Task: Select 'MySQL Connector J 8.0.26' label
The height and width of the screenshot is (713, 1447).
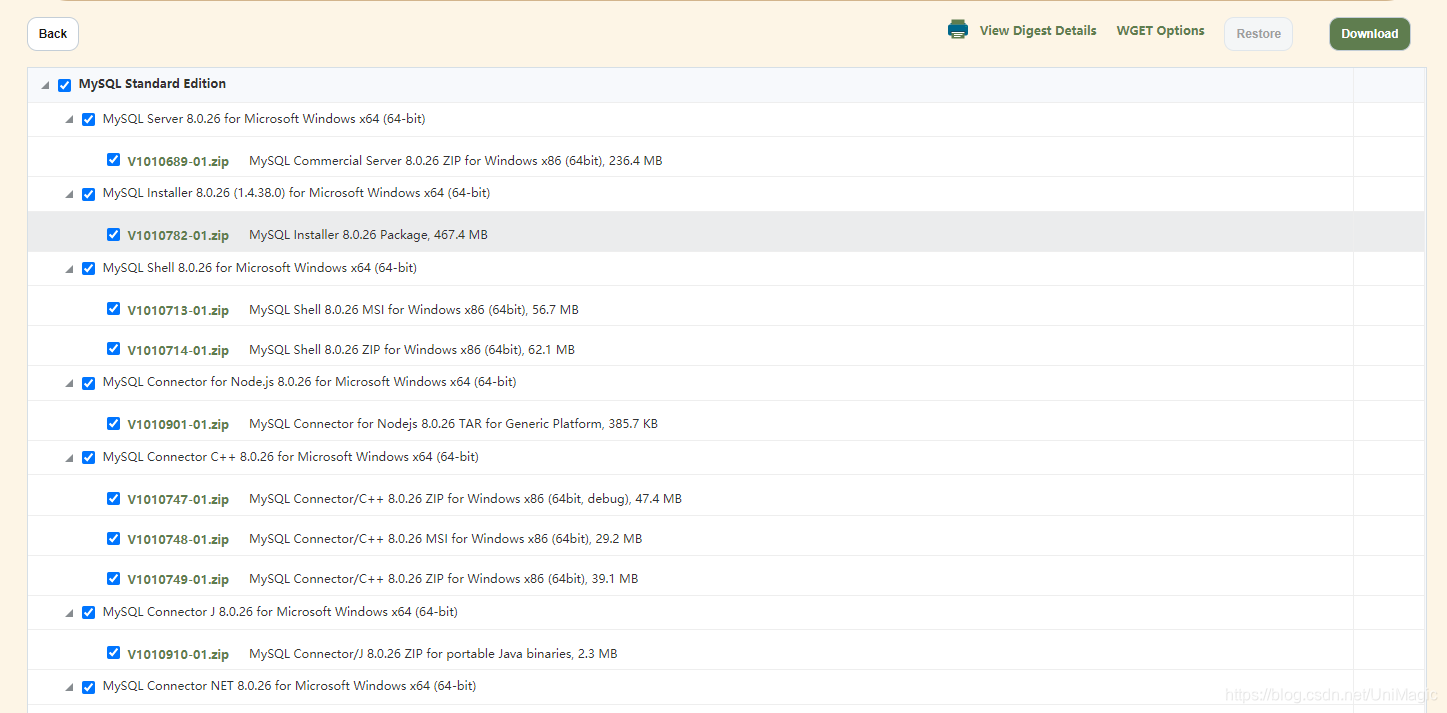Action: (280, 612)
